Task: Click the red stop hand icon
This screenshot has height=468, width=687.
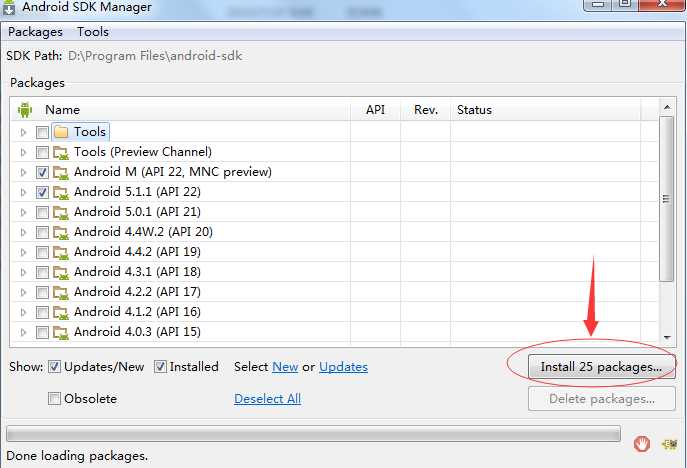Action: tap(642, 444)
